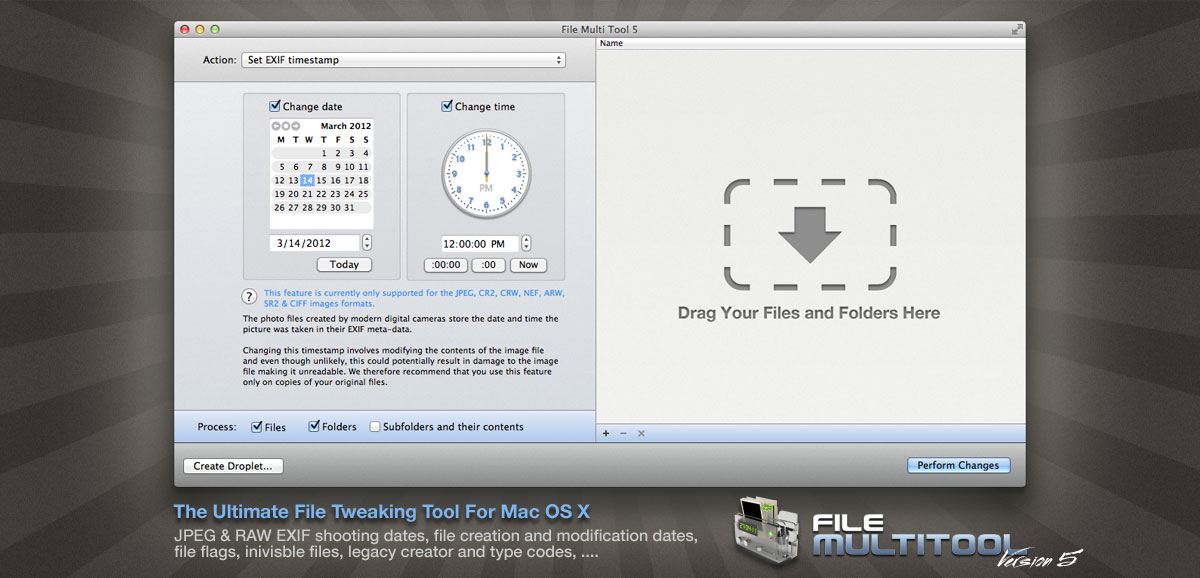Pick day 5 in the calendar
Viewport: 1200px width, 578px height.
click(x=282, y=167)
